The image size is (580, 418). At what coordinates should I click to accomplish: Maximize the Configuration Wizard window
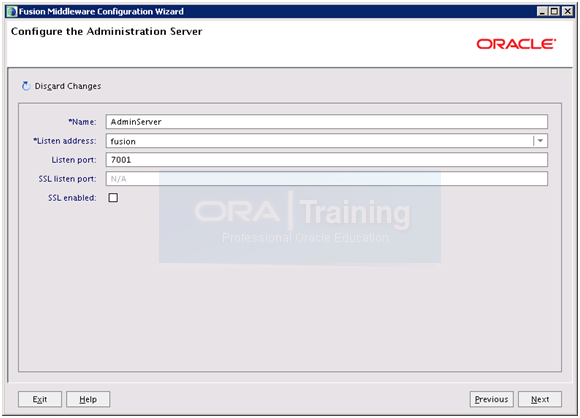[x=554, y=11]
